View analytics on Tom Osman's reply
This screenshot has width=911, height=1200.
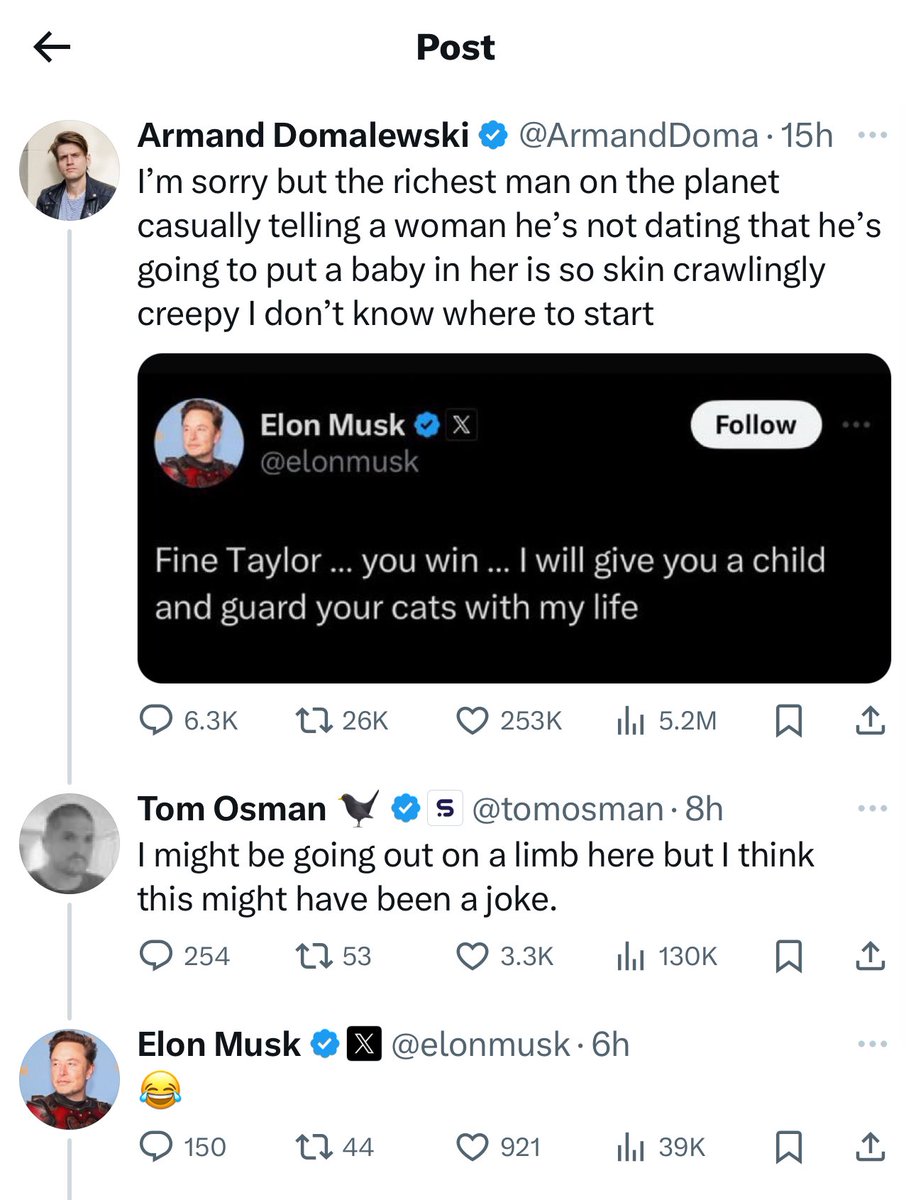[x=628, y=956]
